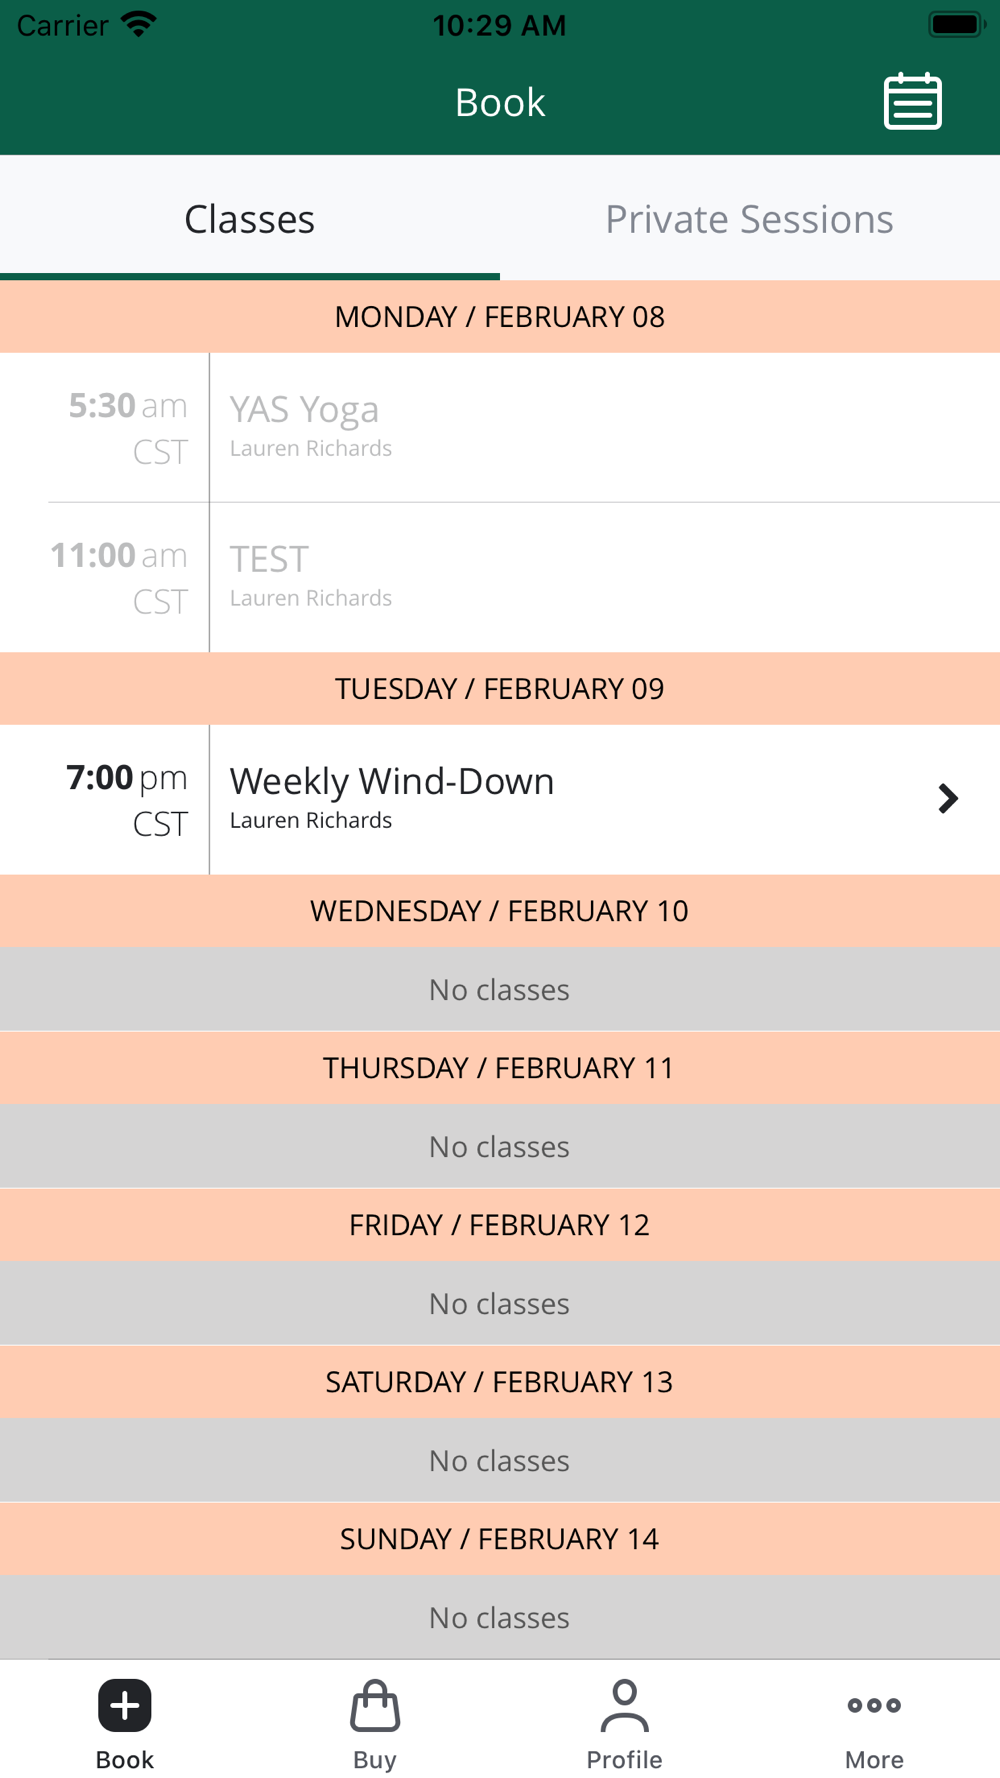Tap the 5:30 am CST time

point(128,427)
